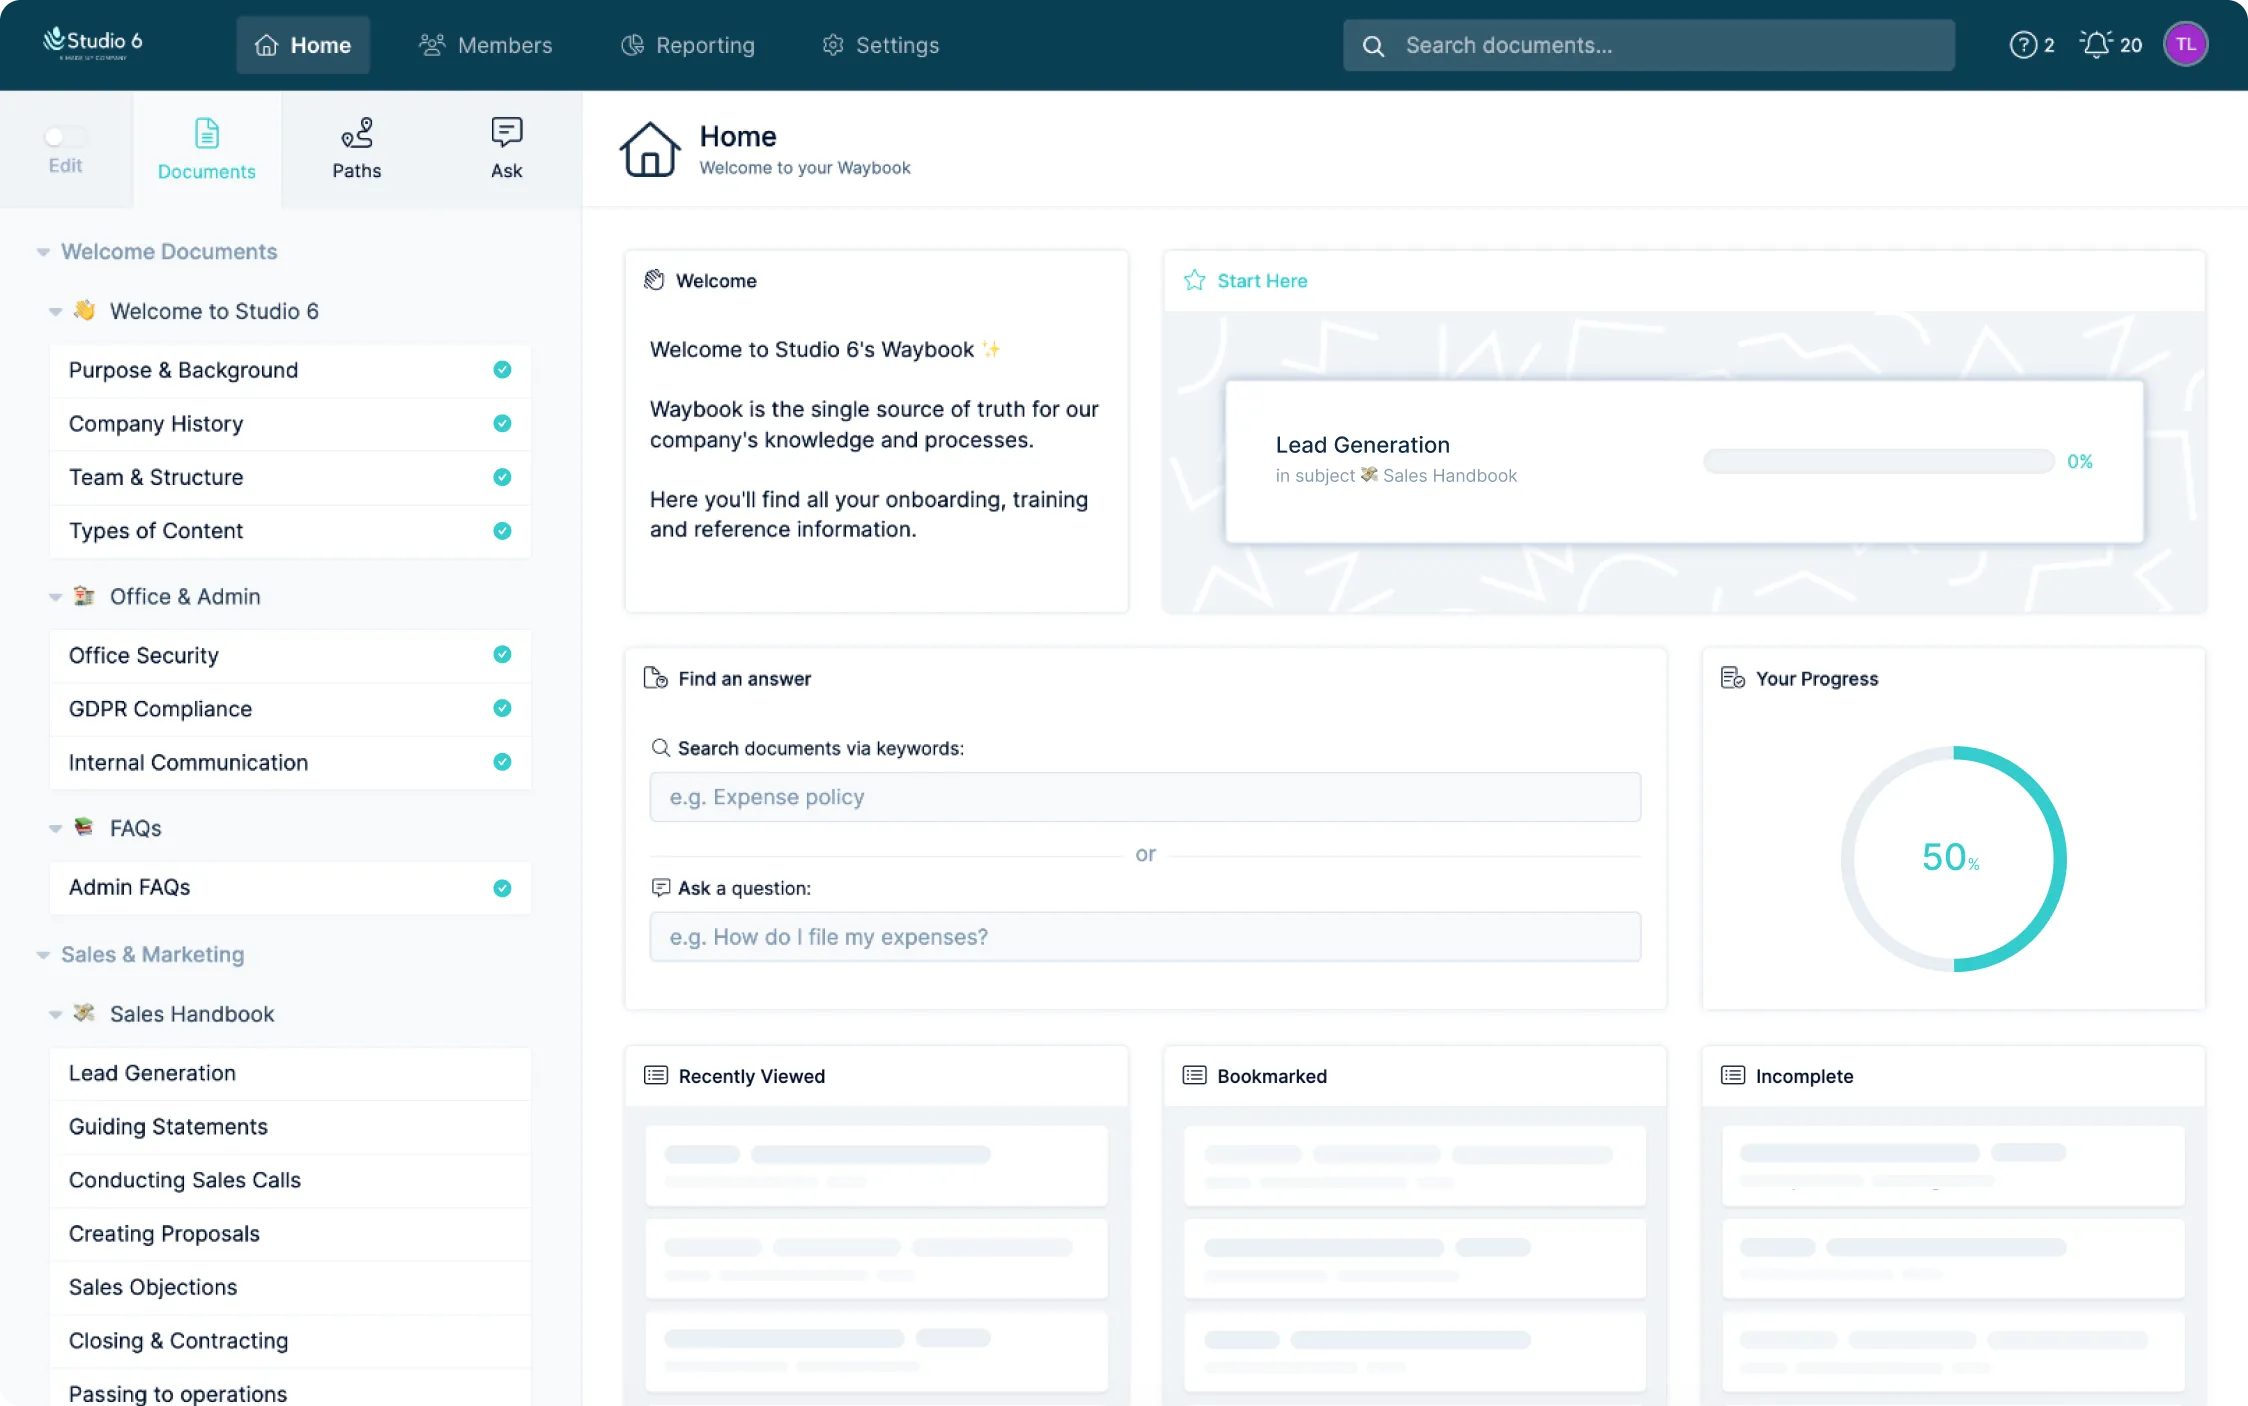Screen dimensions: 2248x1406
Task: Toggle the Edit switch
Action: coord(65,137)
